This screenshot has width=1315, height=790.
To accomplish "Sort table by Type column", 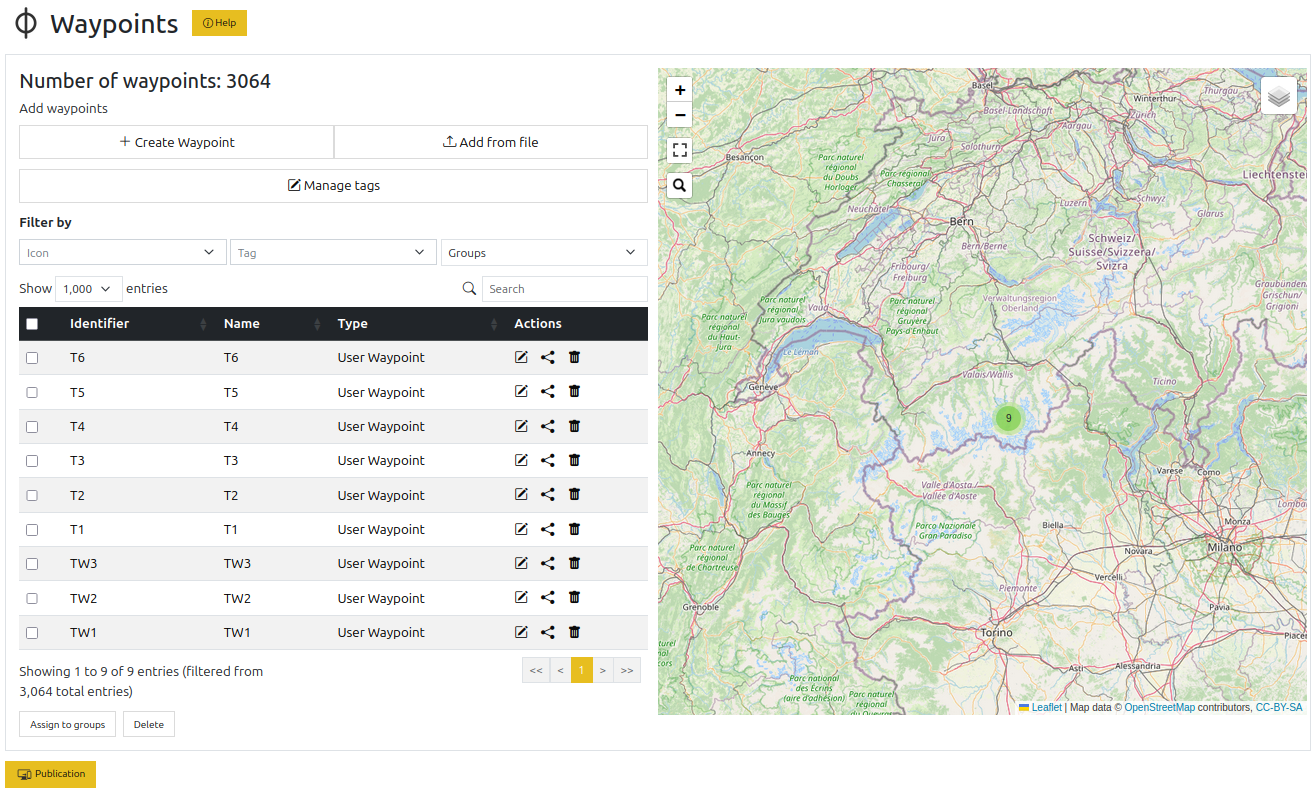I will pos(416,324).
